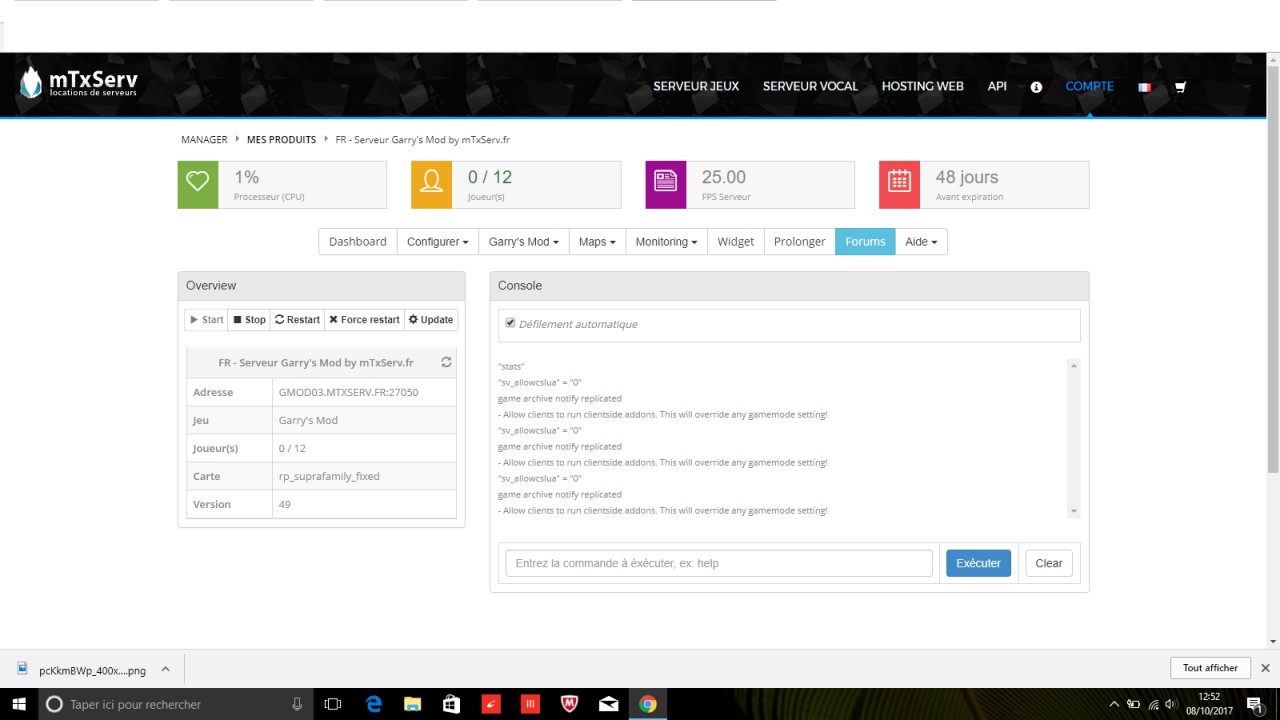Select the French flag language icon
1280x720 pixels.
(1144, 87)
